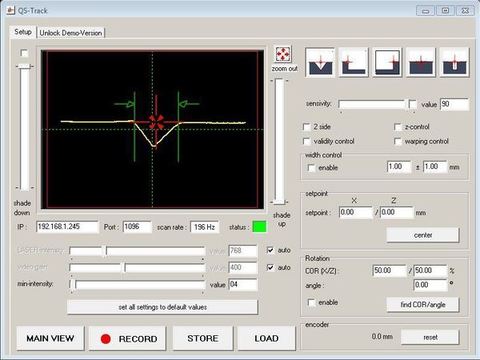This screenshot has height=360, width=480.
Task: Click the RECORD button
Action: point(127,339)
